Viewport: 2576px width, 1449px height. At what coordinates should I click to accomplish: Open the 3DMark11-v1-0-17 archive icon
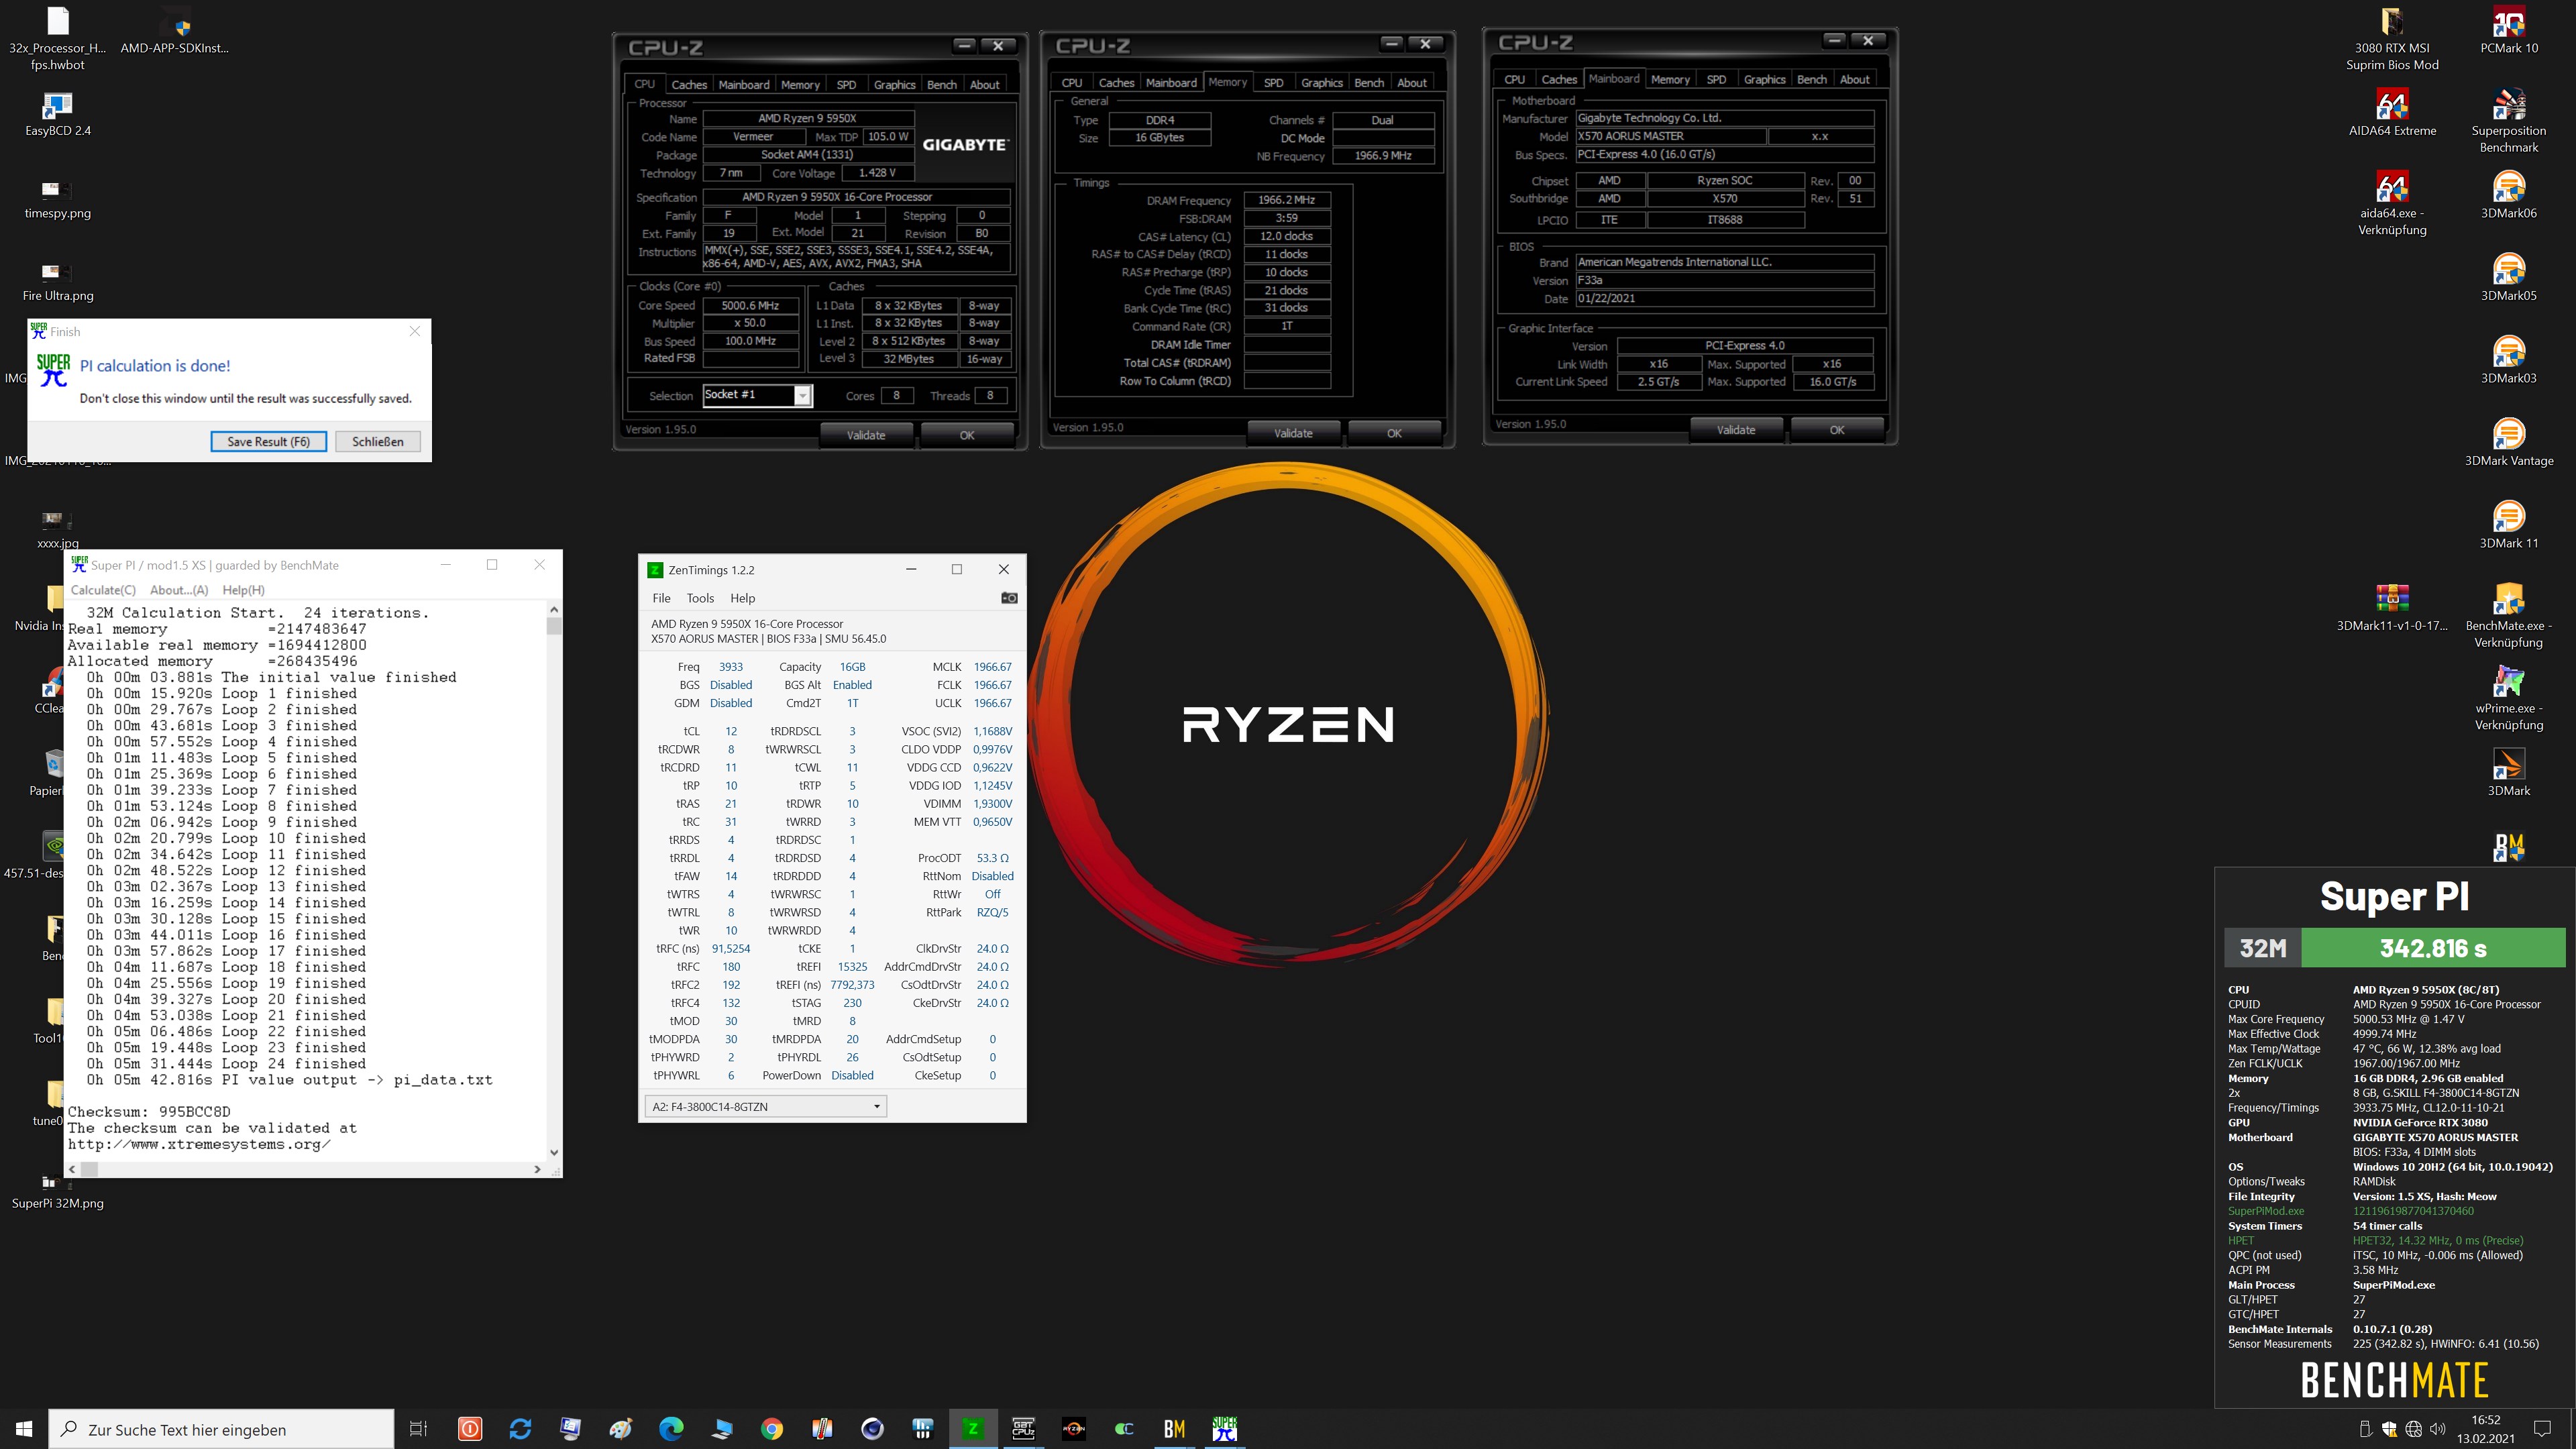pyautogui.click(x=2392, y=607)
